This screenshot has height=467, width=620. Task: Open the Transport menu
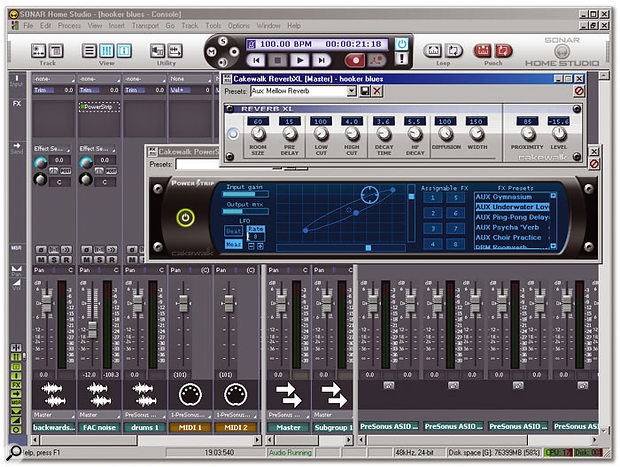click(145, 26)
